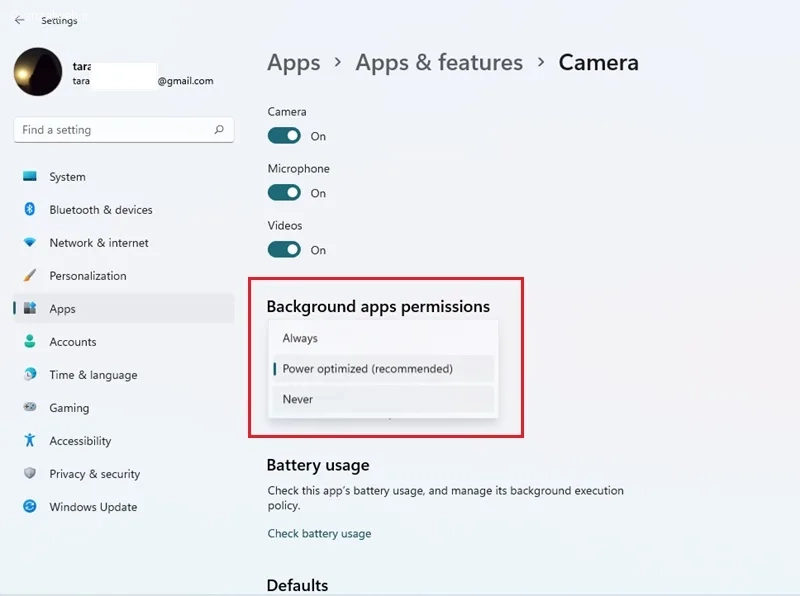Click the Accounts person icon
The image size is (800, 596).
[30, 342]
